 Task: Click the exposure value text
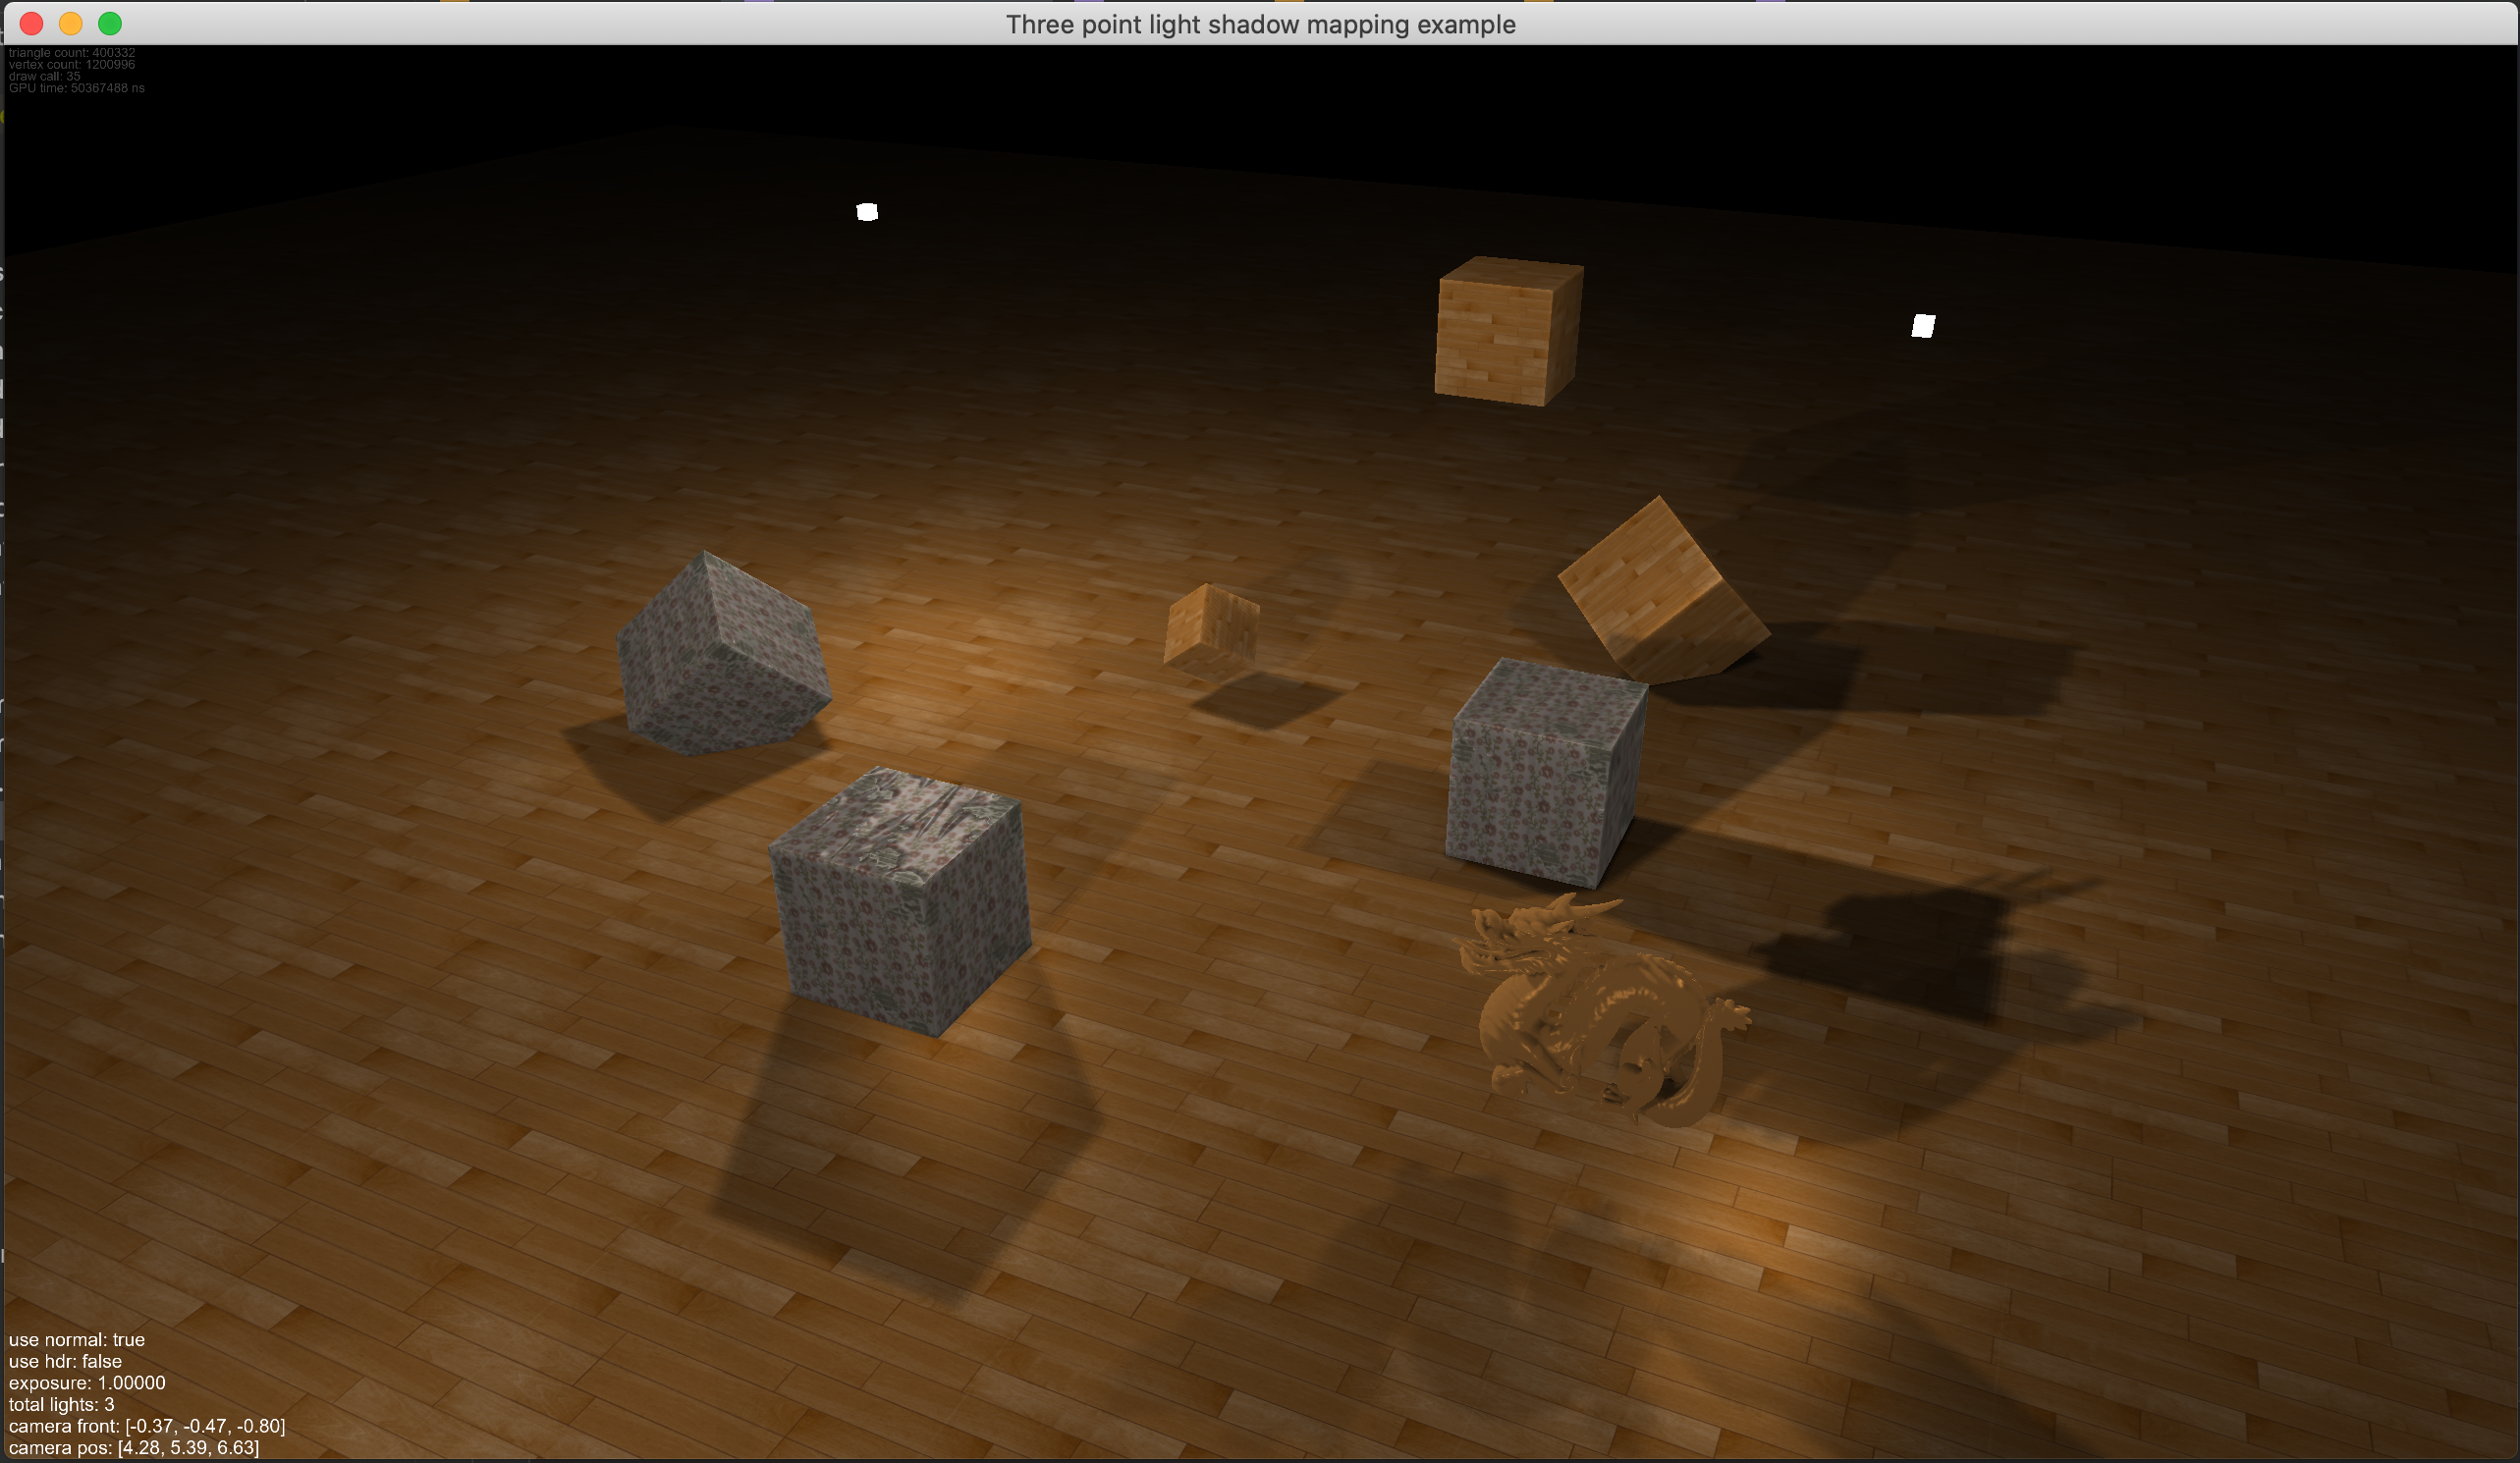87,1383
